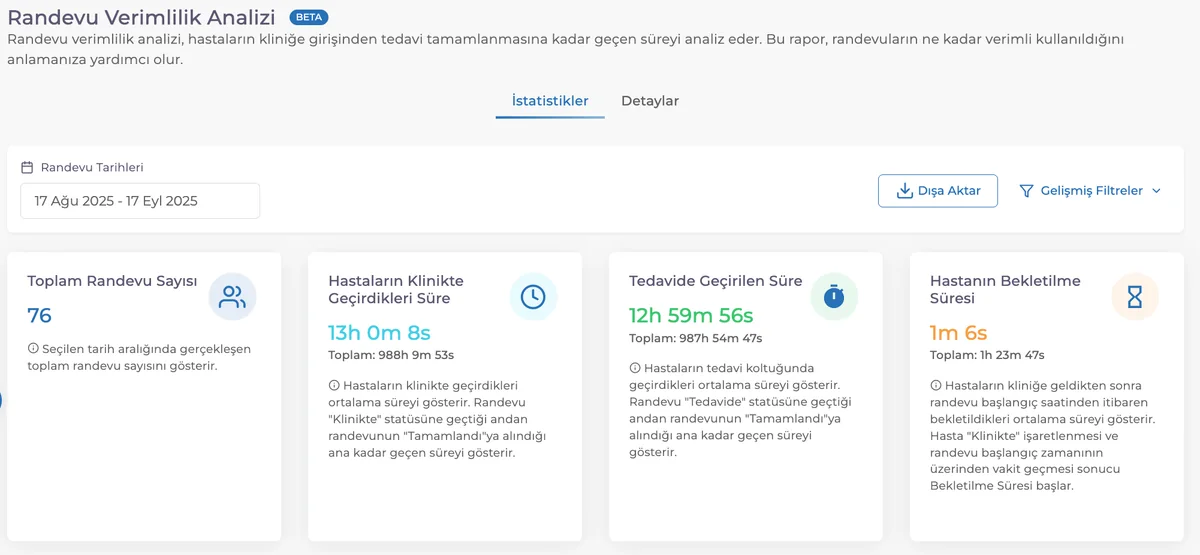Screen dimensions: 1200x555
Task: Click the info icon in Klinikte Geçirdikleri Süre description
Action: pos(334,386)
